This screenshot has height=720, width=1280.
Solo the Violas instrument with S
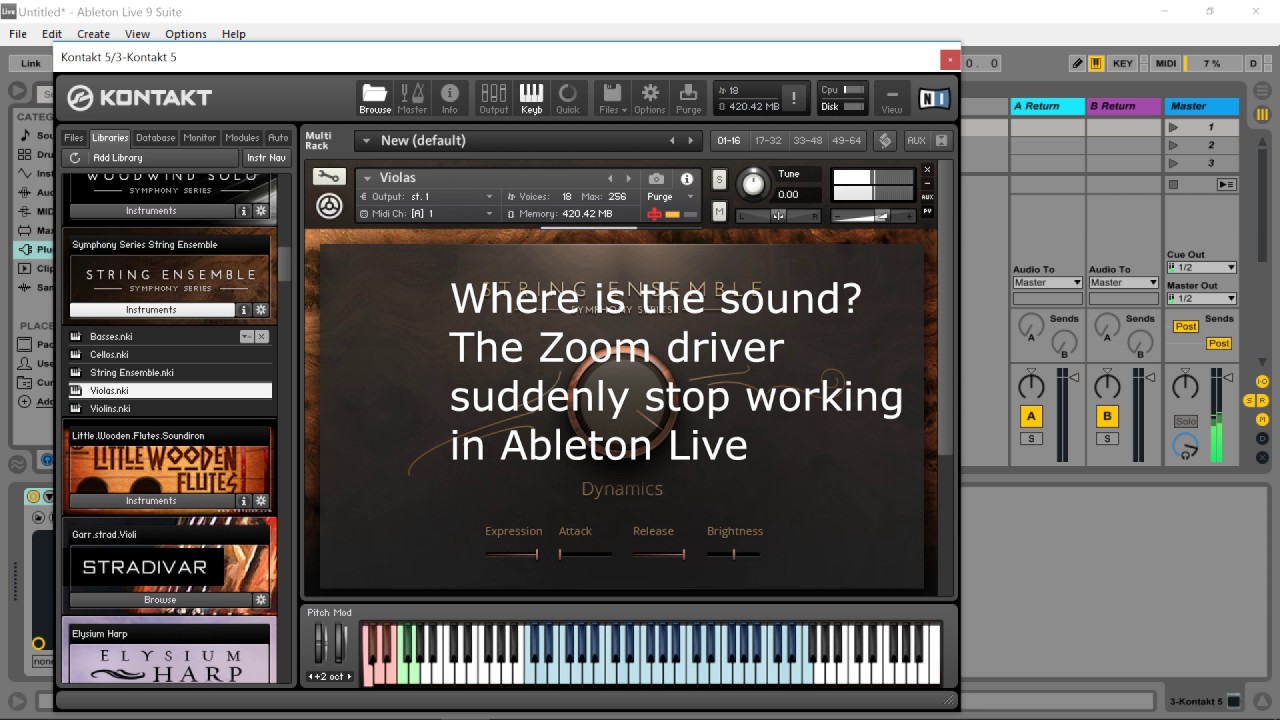click(719, 179)
